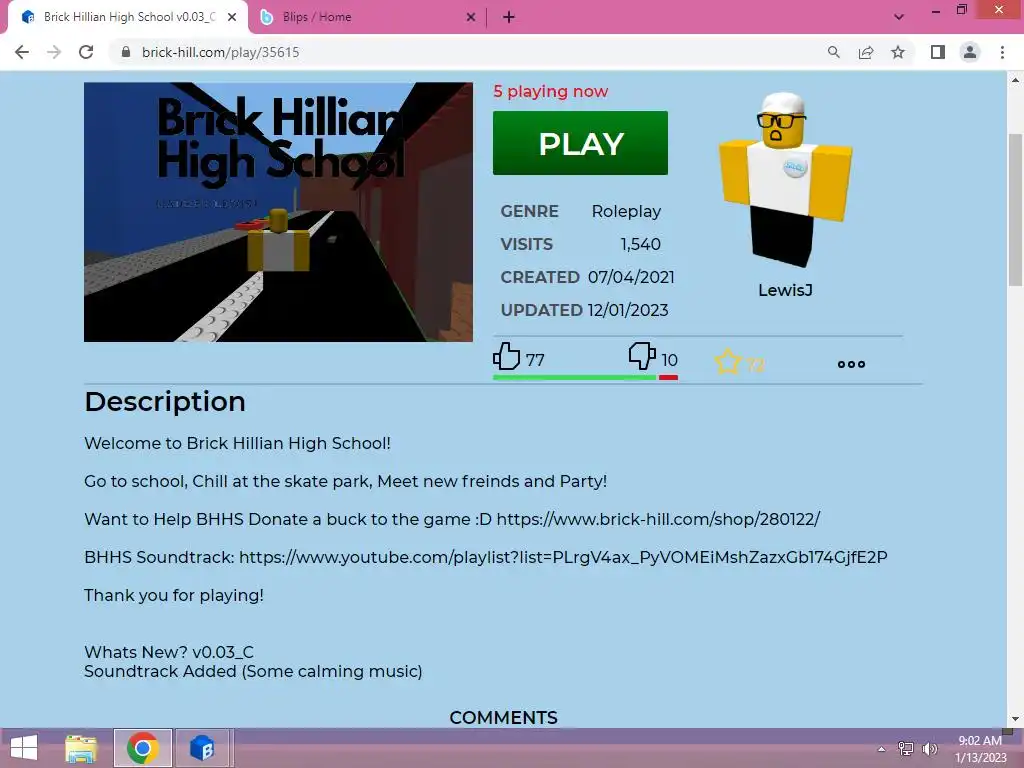Click the '5 playing now' text

click(551, 91)
